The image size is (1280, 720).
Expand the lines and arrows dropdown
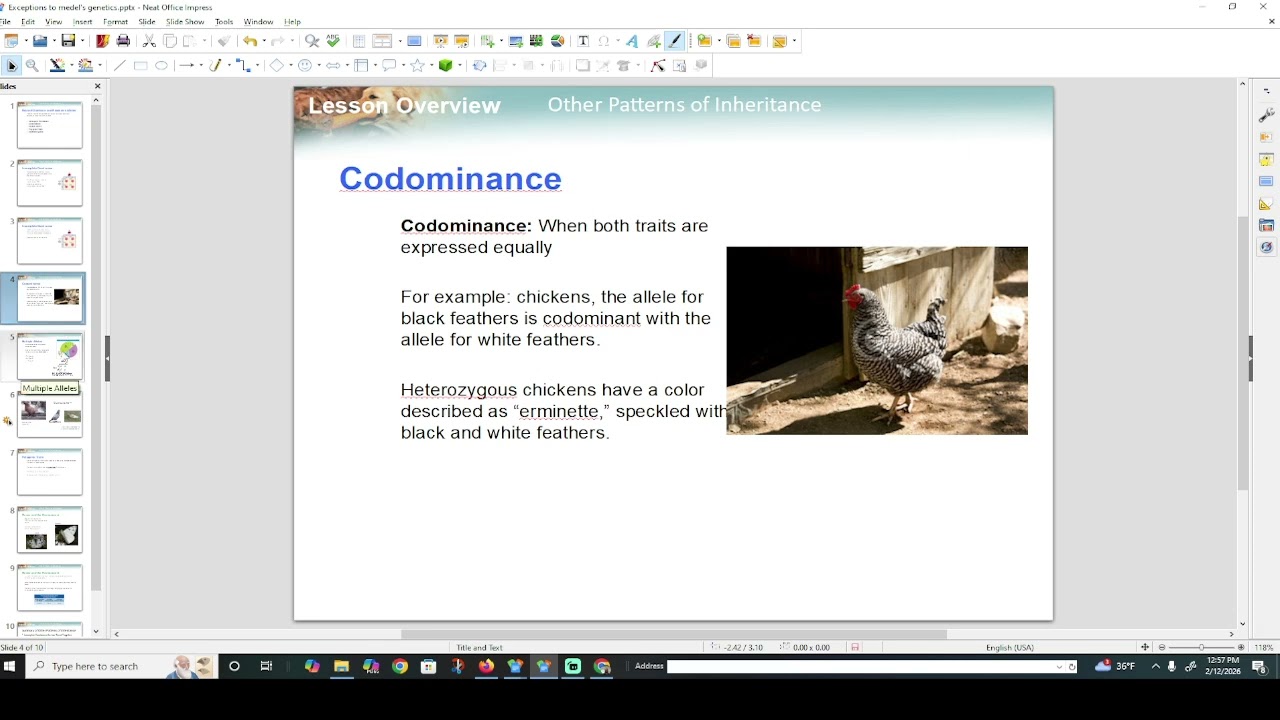(201, 66)
